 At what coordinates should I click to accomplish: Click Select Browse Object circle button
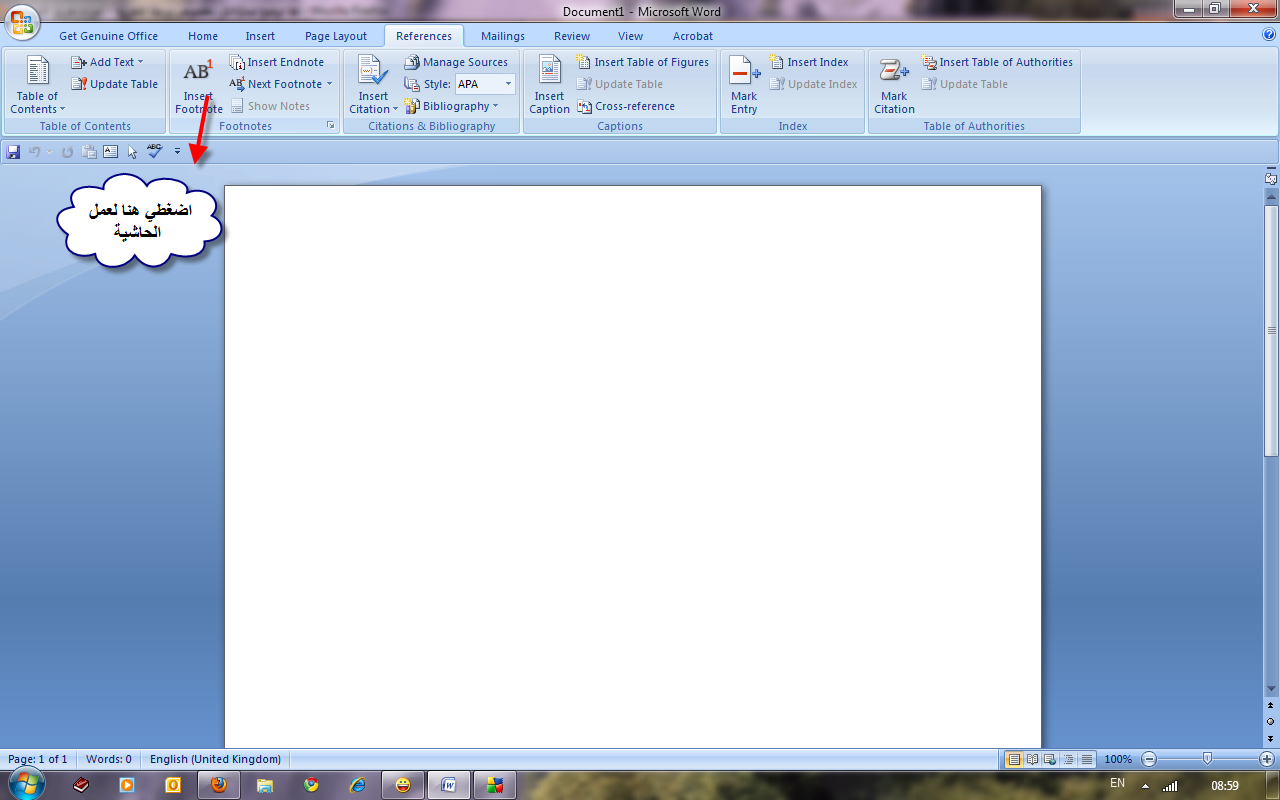[x=1271, y=721]
